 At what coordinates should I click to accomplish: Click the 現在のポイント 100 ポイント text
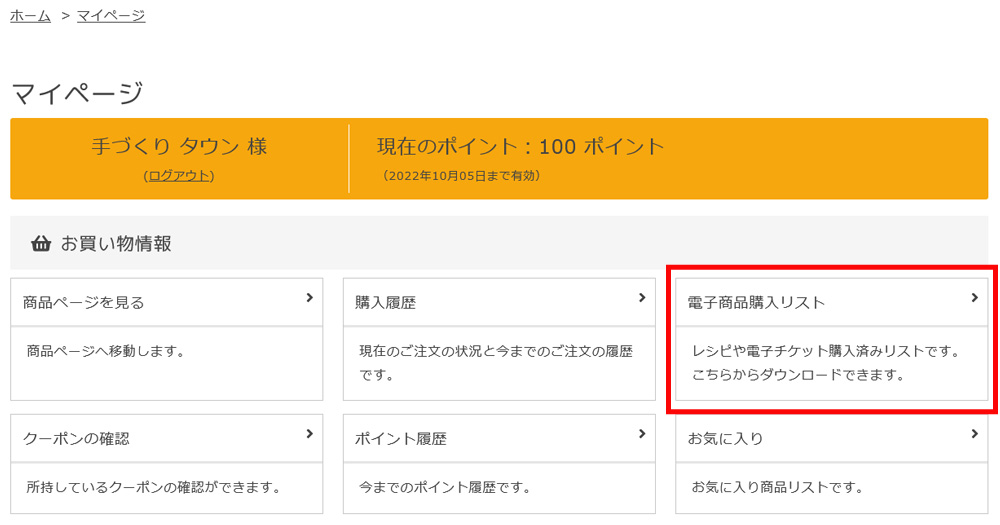coord(520,146)
